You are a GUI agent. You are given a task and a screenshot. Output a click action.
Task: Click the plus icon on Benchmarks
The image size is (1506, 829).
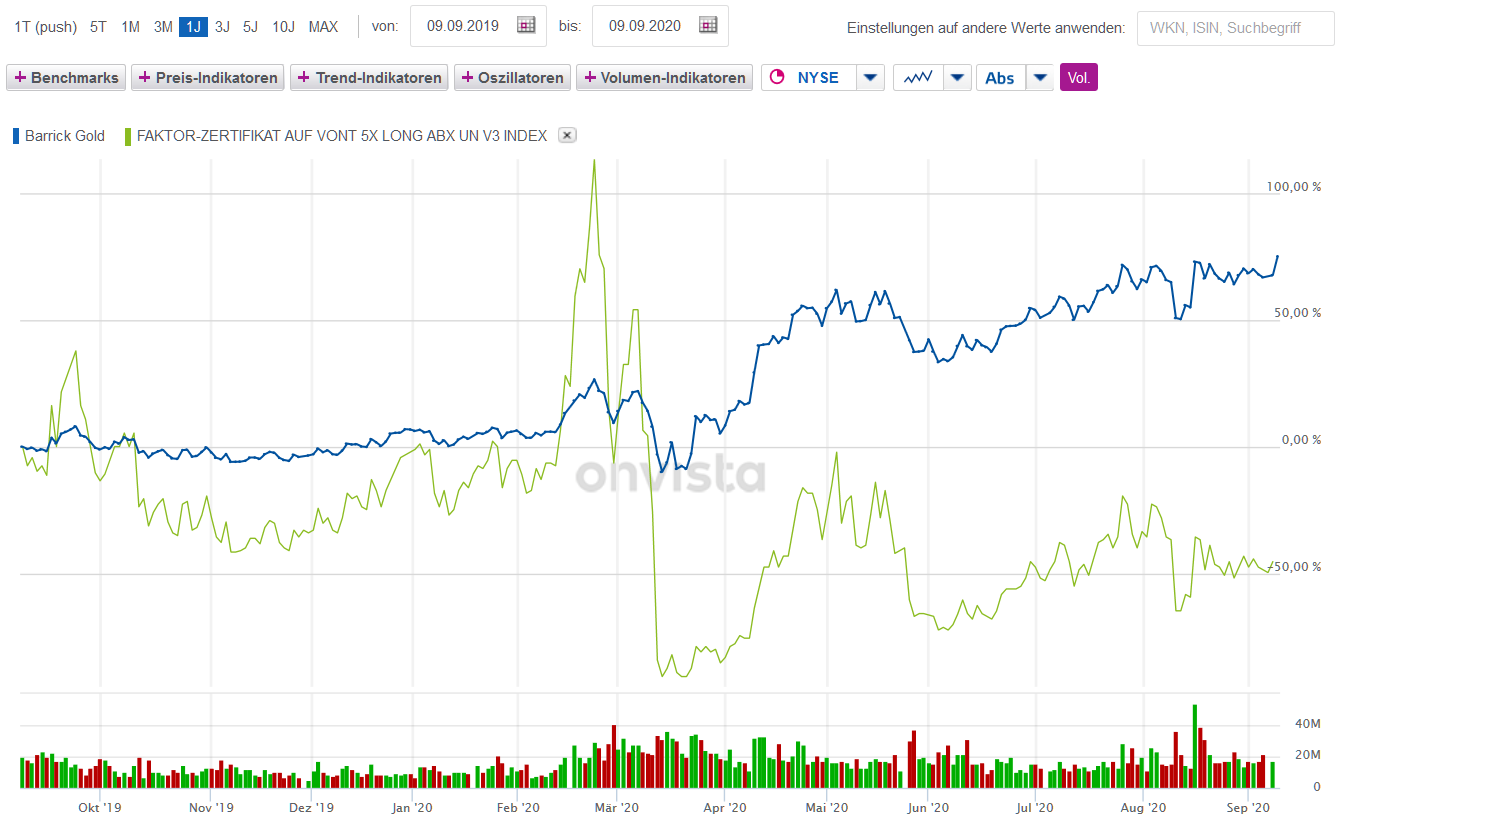(20, 77)
